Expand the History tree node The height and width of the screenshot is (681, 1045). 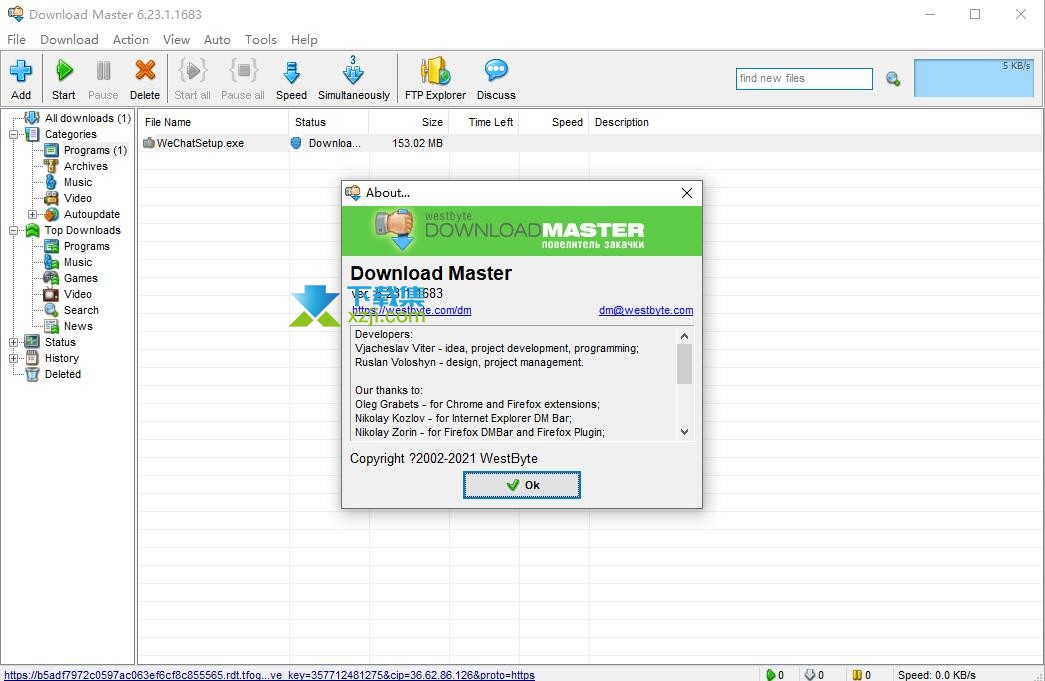pyautogui.click(x=13, y=358)
